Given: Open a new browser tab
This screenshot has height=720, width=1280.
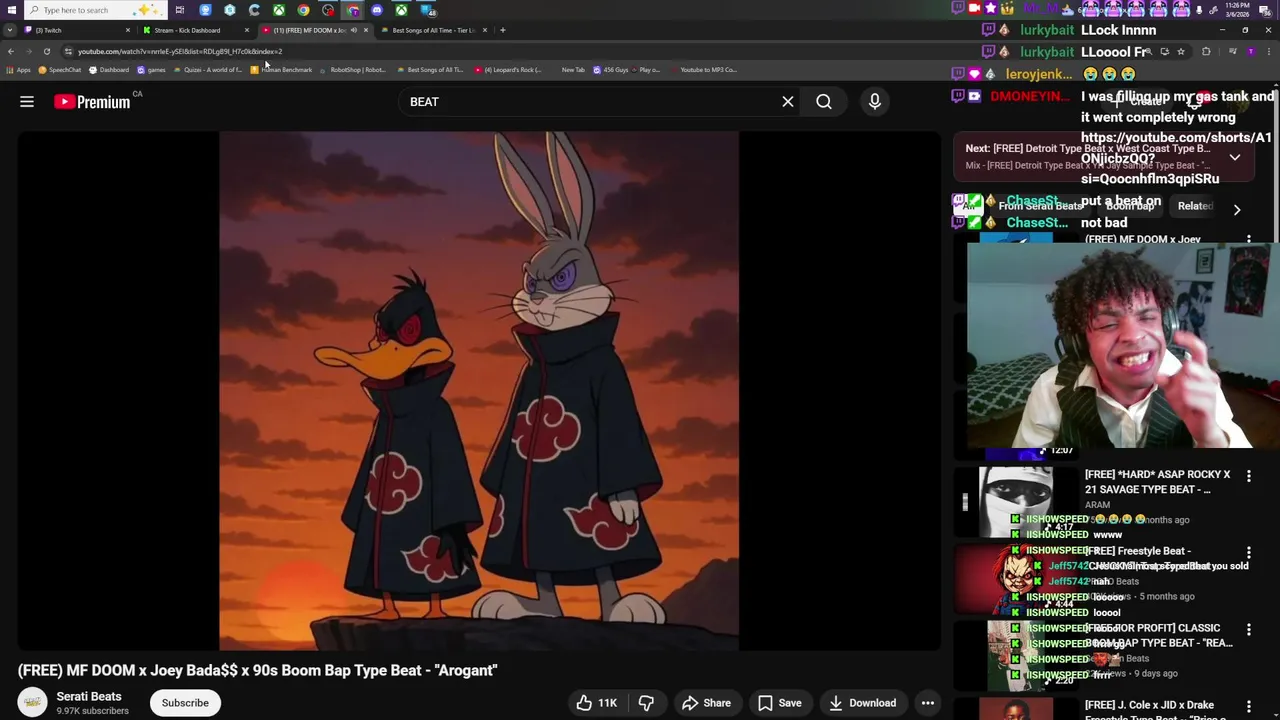Looking at the screenshot, I should (503, 30).
